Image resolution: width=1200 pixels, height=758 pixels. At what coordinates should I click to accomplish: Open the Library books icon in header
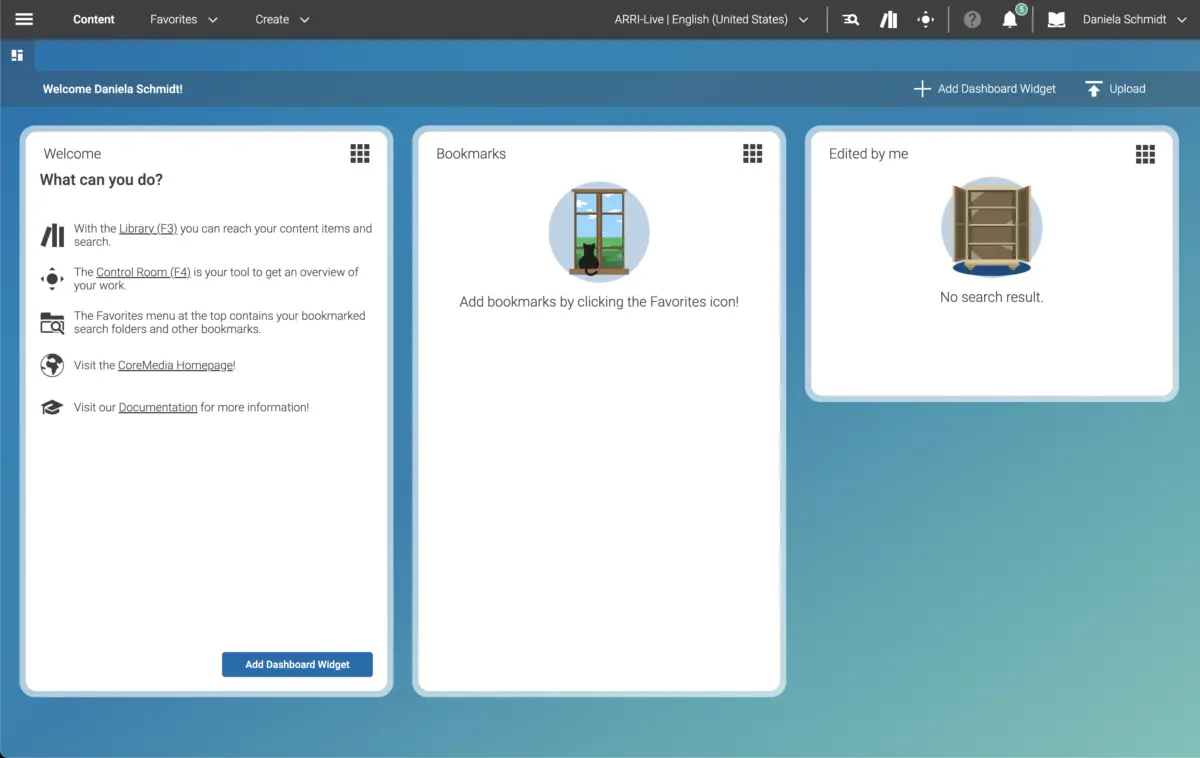(x=888, y=19)
